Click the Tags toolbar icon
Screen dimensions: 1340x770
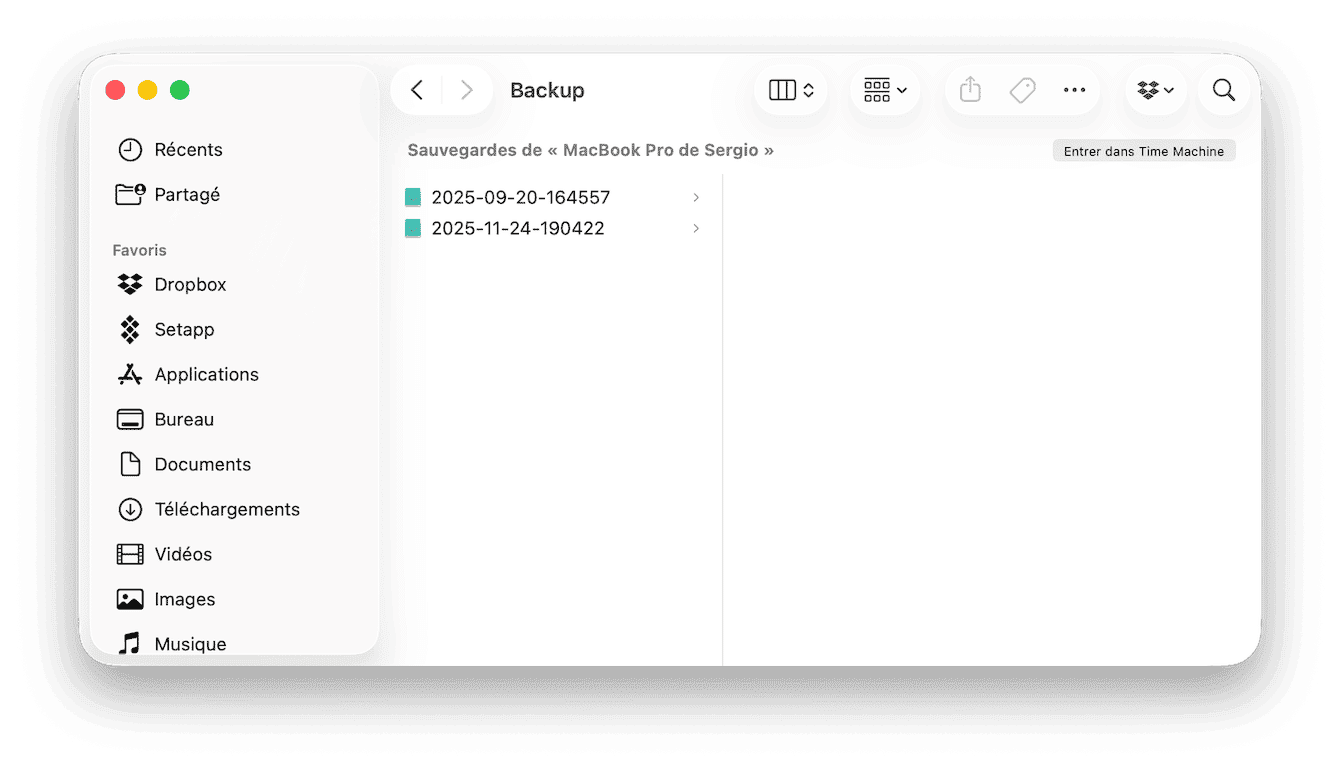pyautogui.click(x=1022, y=90)
